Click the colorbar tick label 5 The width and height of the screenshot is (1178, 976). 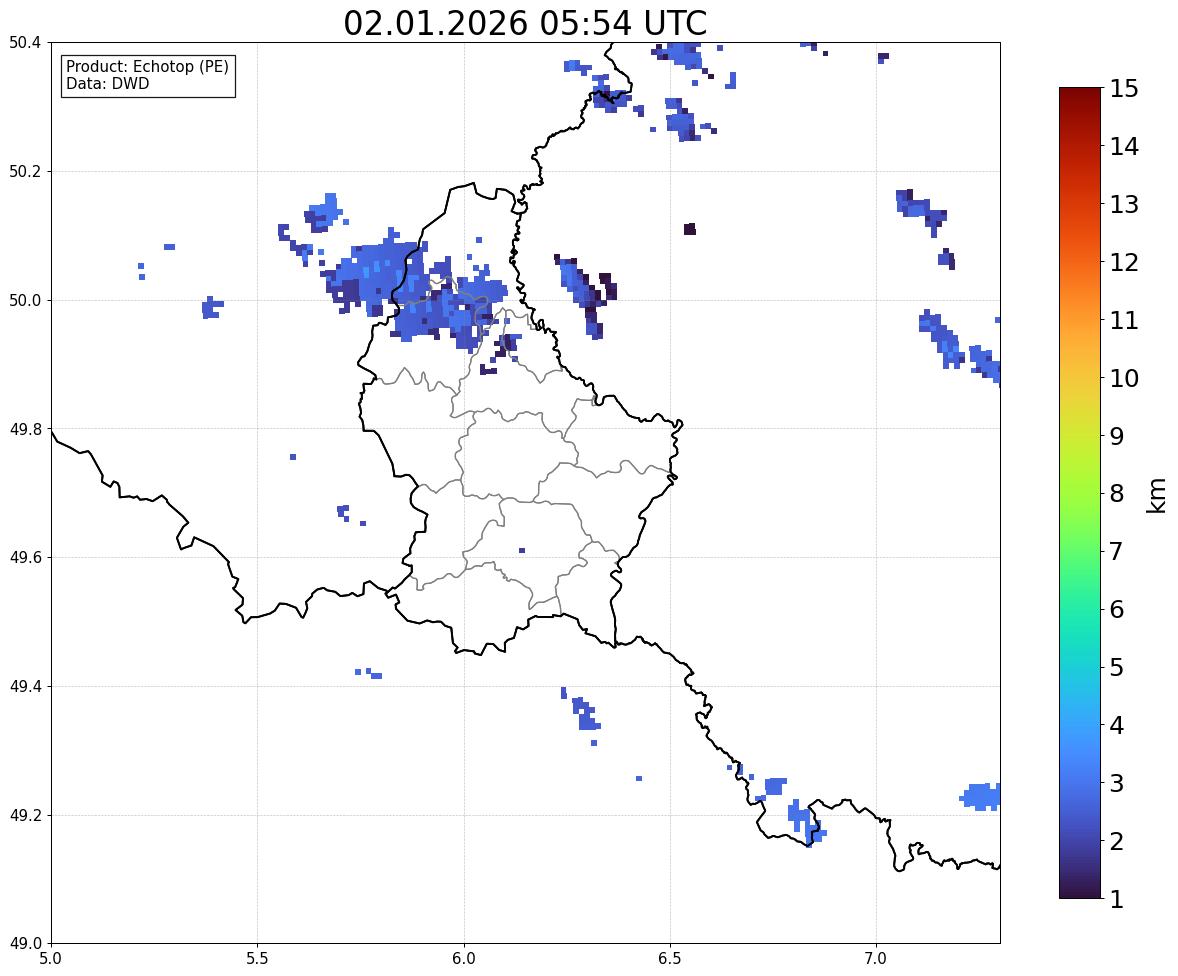tap(1117, 667)
